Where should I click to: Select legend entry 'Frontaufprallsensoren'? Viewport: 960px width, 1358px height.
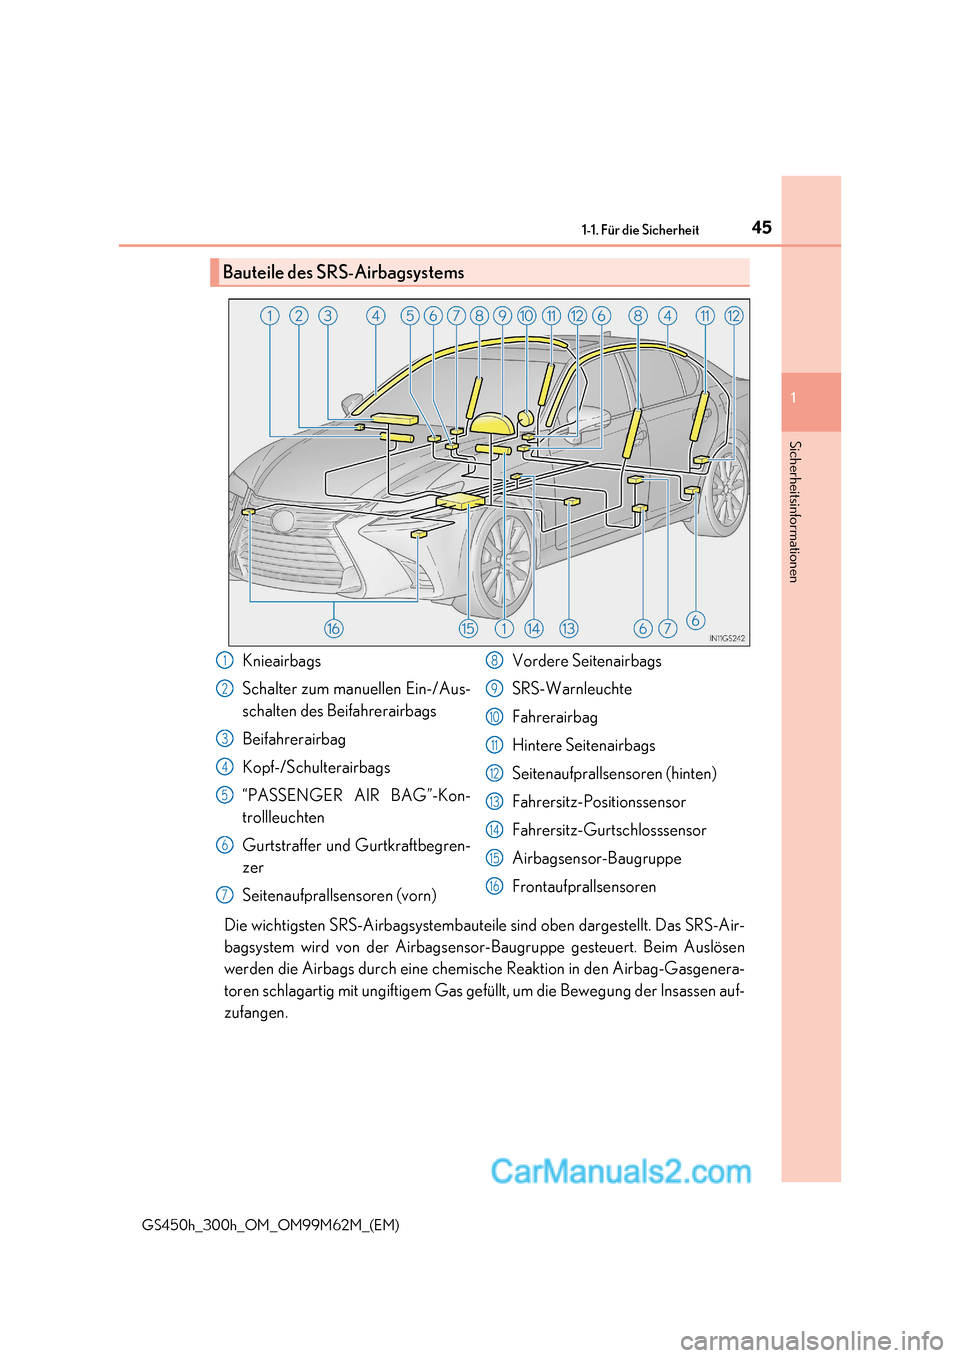[584, 886]
